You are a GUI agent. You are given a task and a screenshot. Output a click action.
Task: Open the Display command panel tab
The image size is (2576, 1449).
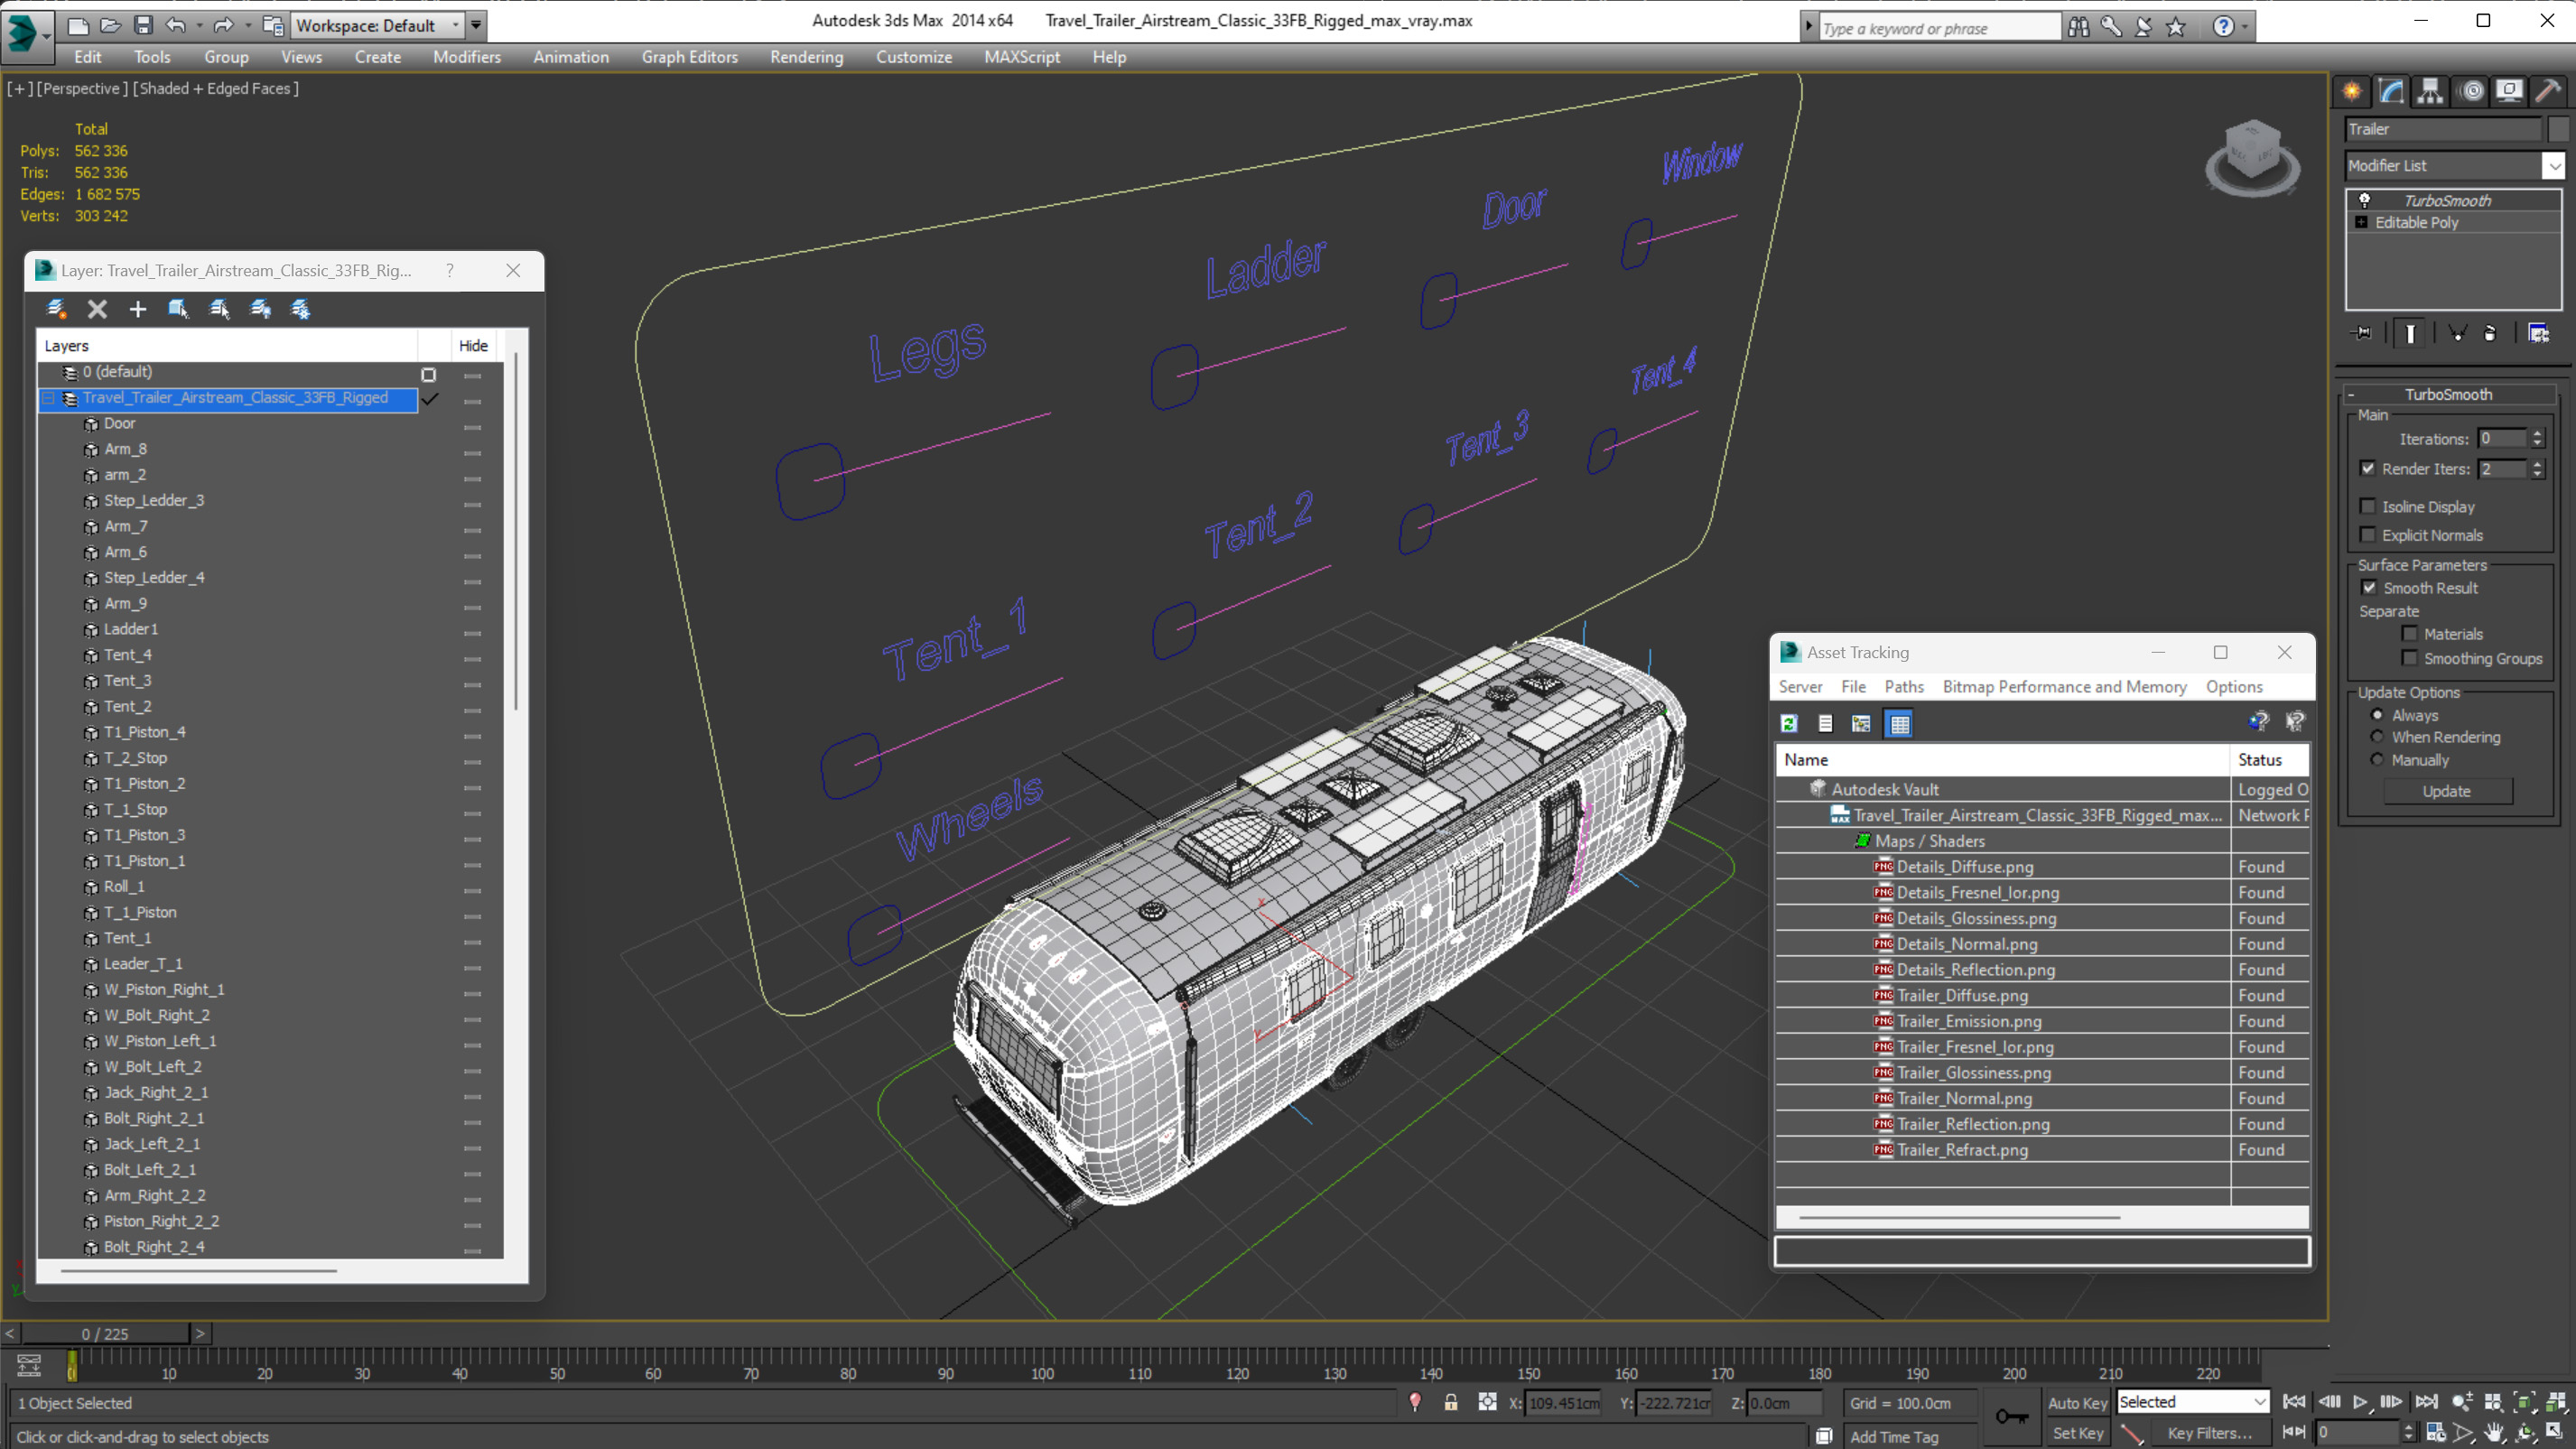pyautogui.click(x=2510, y=91)
